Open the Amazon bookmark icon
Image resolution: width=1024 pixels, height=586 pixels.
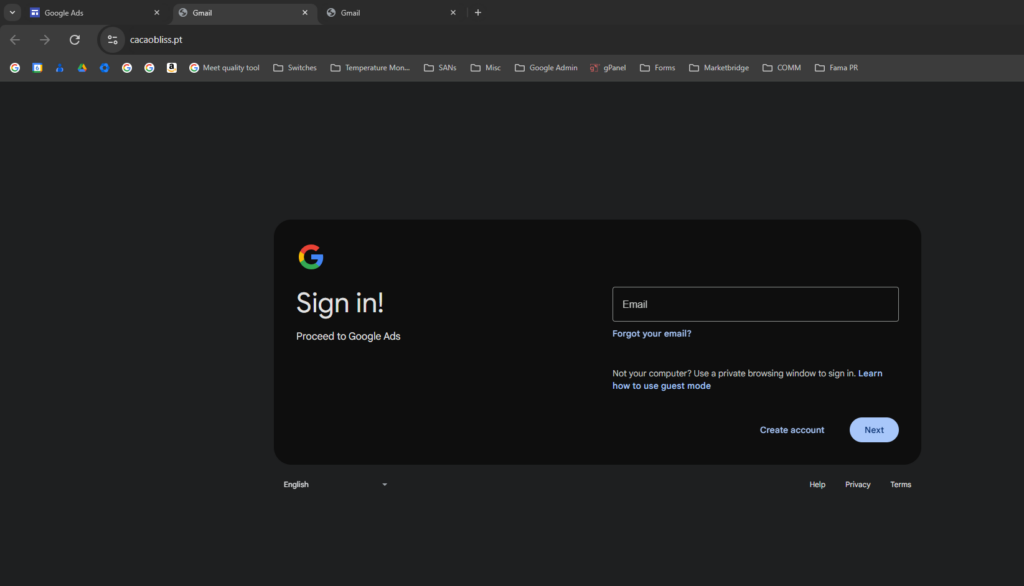(172, 68)
